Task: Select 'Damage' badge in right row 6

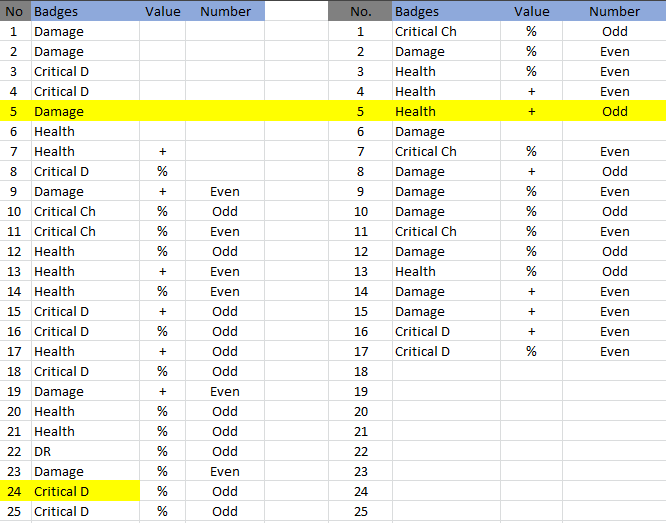Action: [x=446, y=131]
